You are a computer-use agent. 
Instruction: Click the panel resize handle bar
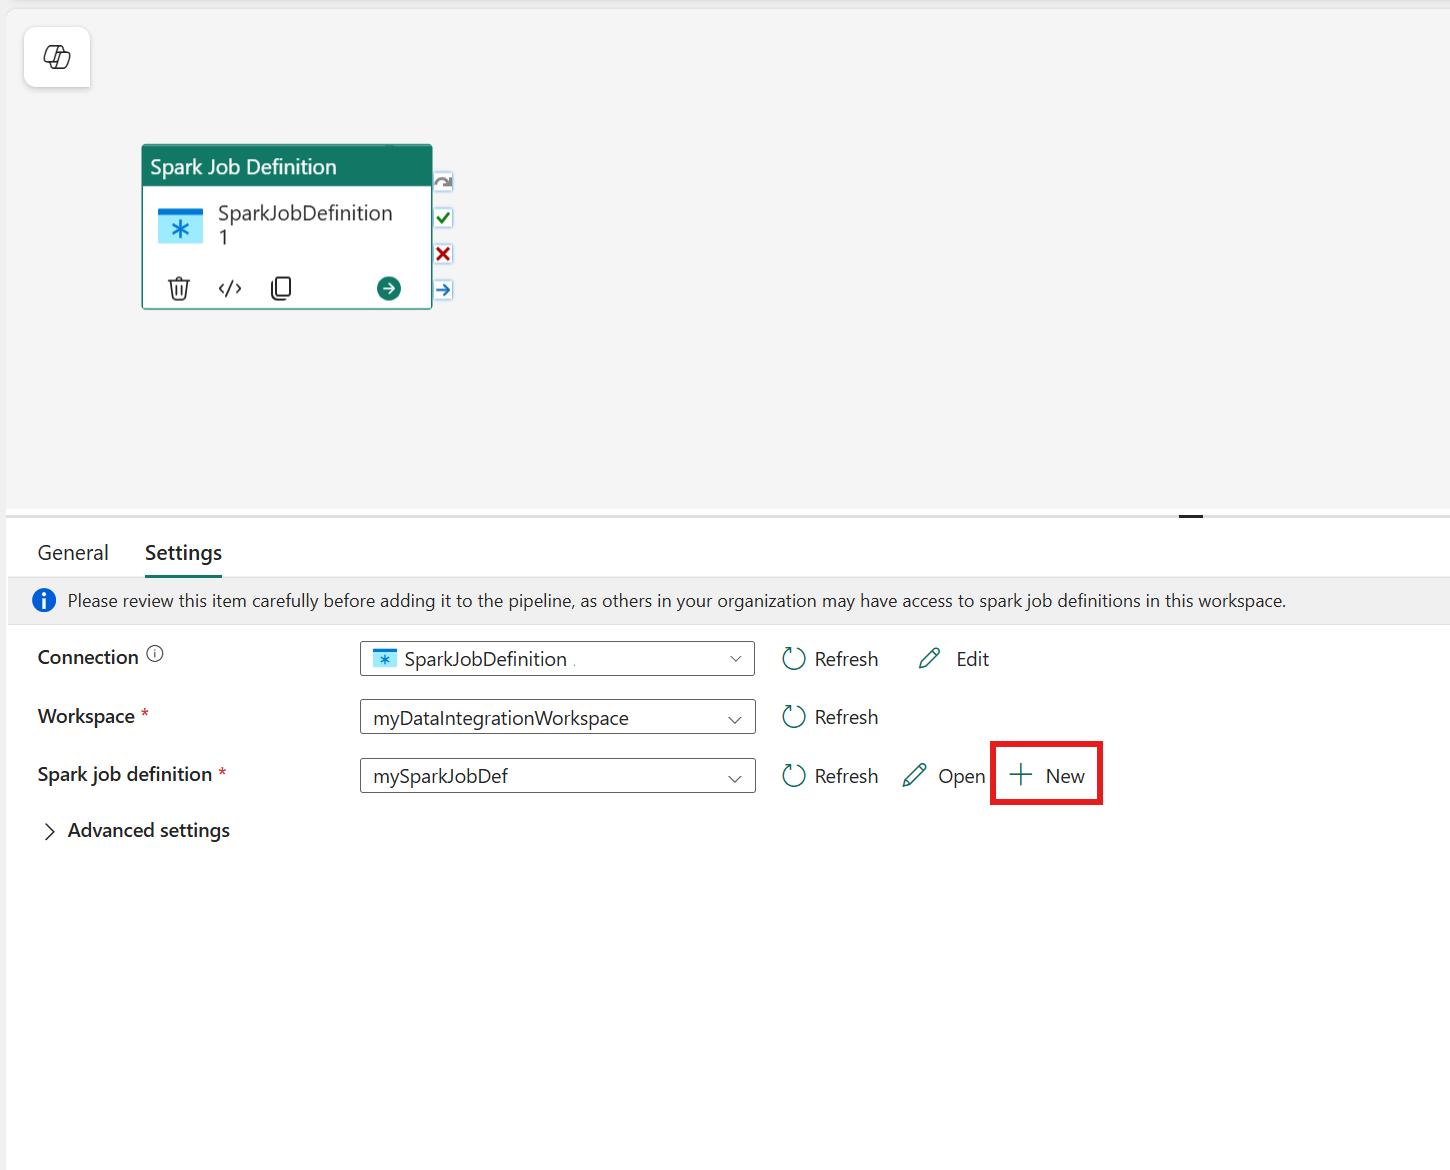pos(1190,516)
